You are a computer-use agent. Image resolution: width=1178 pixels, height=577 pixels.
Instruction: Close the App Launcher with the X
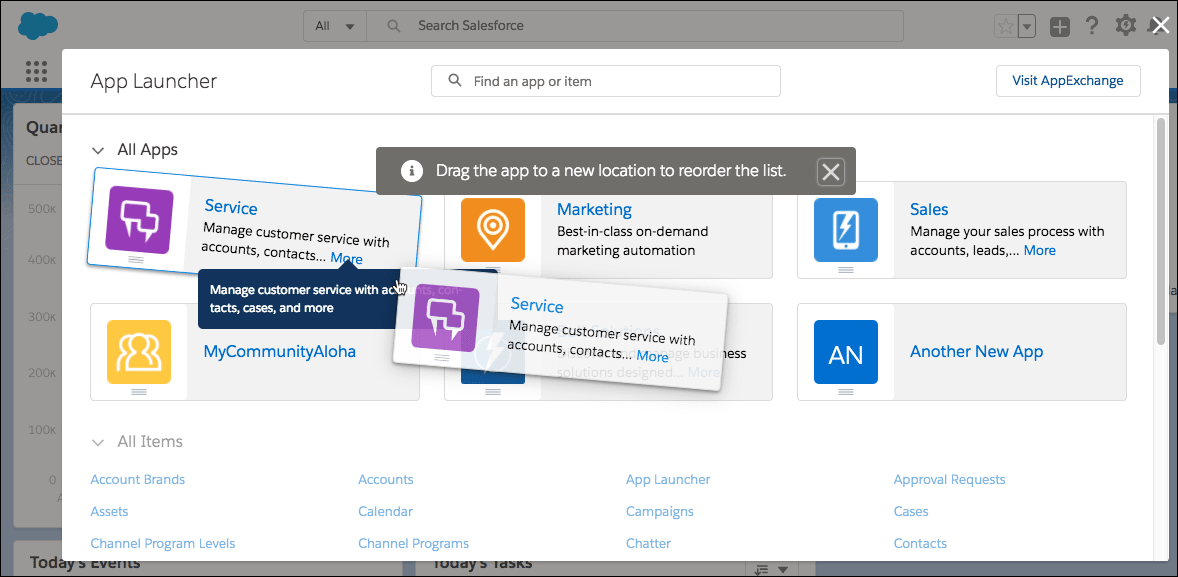pos(1161,26)
